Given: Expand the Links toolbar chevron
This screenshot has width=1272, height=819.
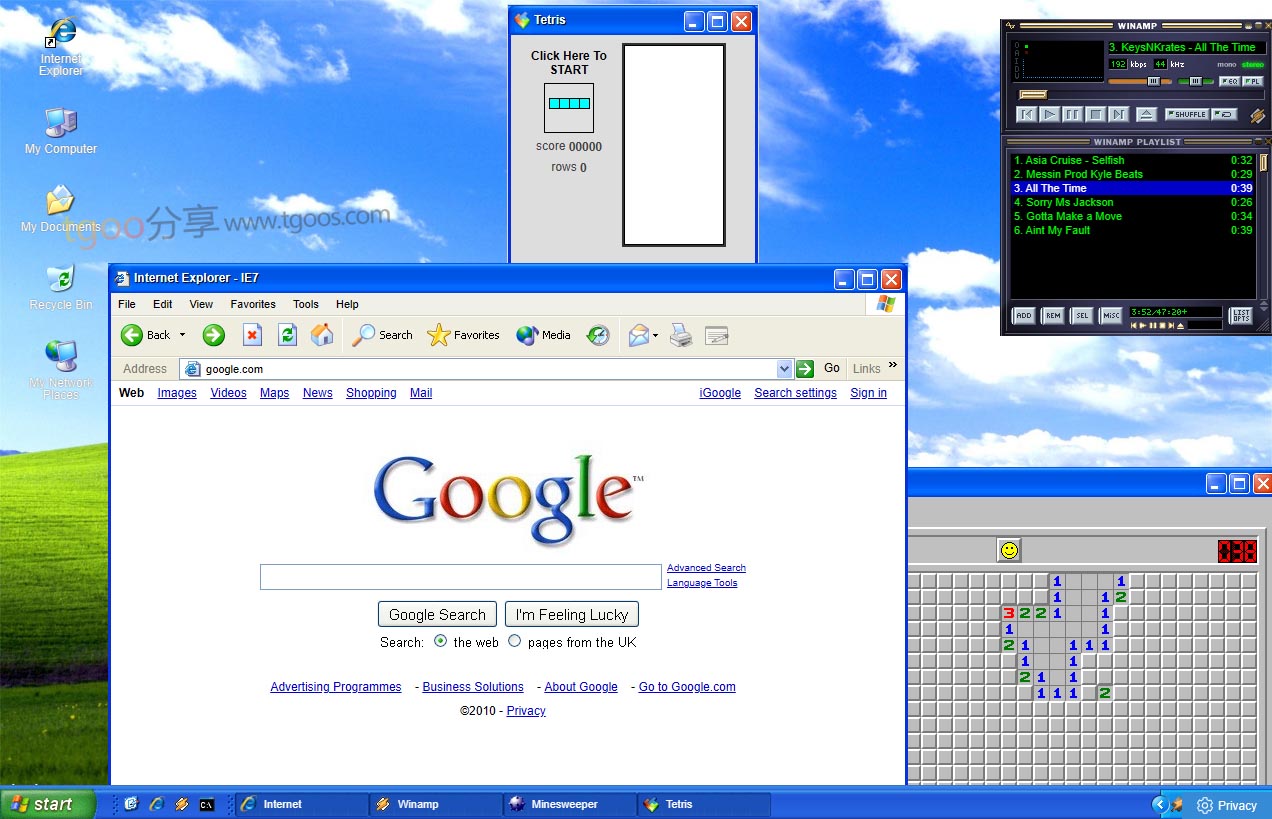Looking at the screenshot, I should 893,366.
